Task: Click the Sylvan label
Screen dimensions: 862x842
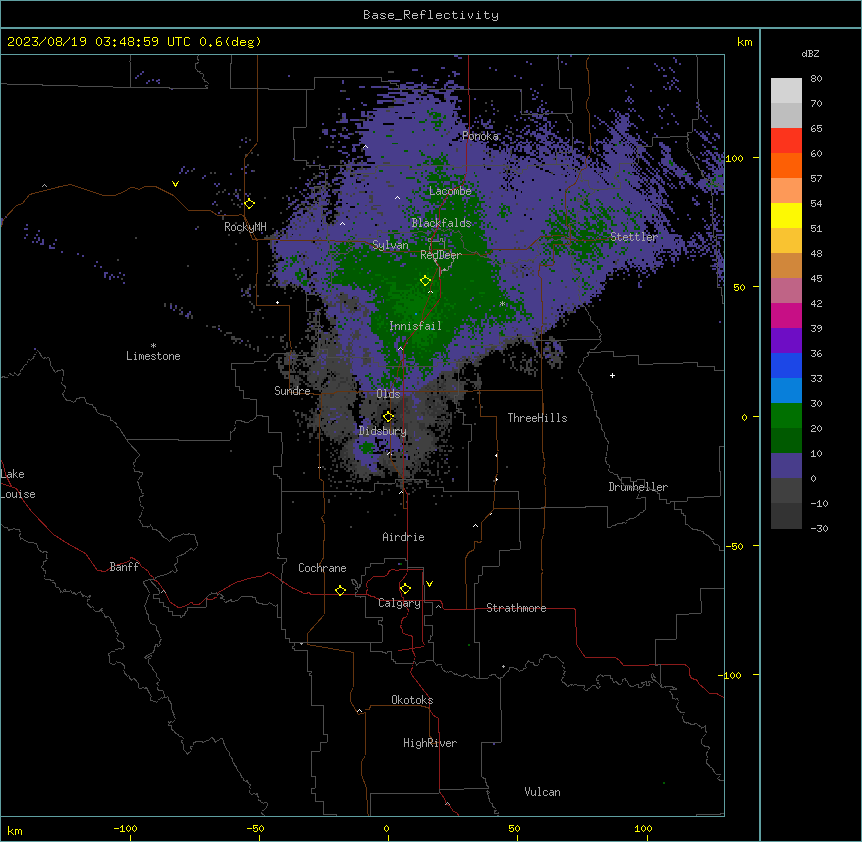Action: click(x=390, y=245)
